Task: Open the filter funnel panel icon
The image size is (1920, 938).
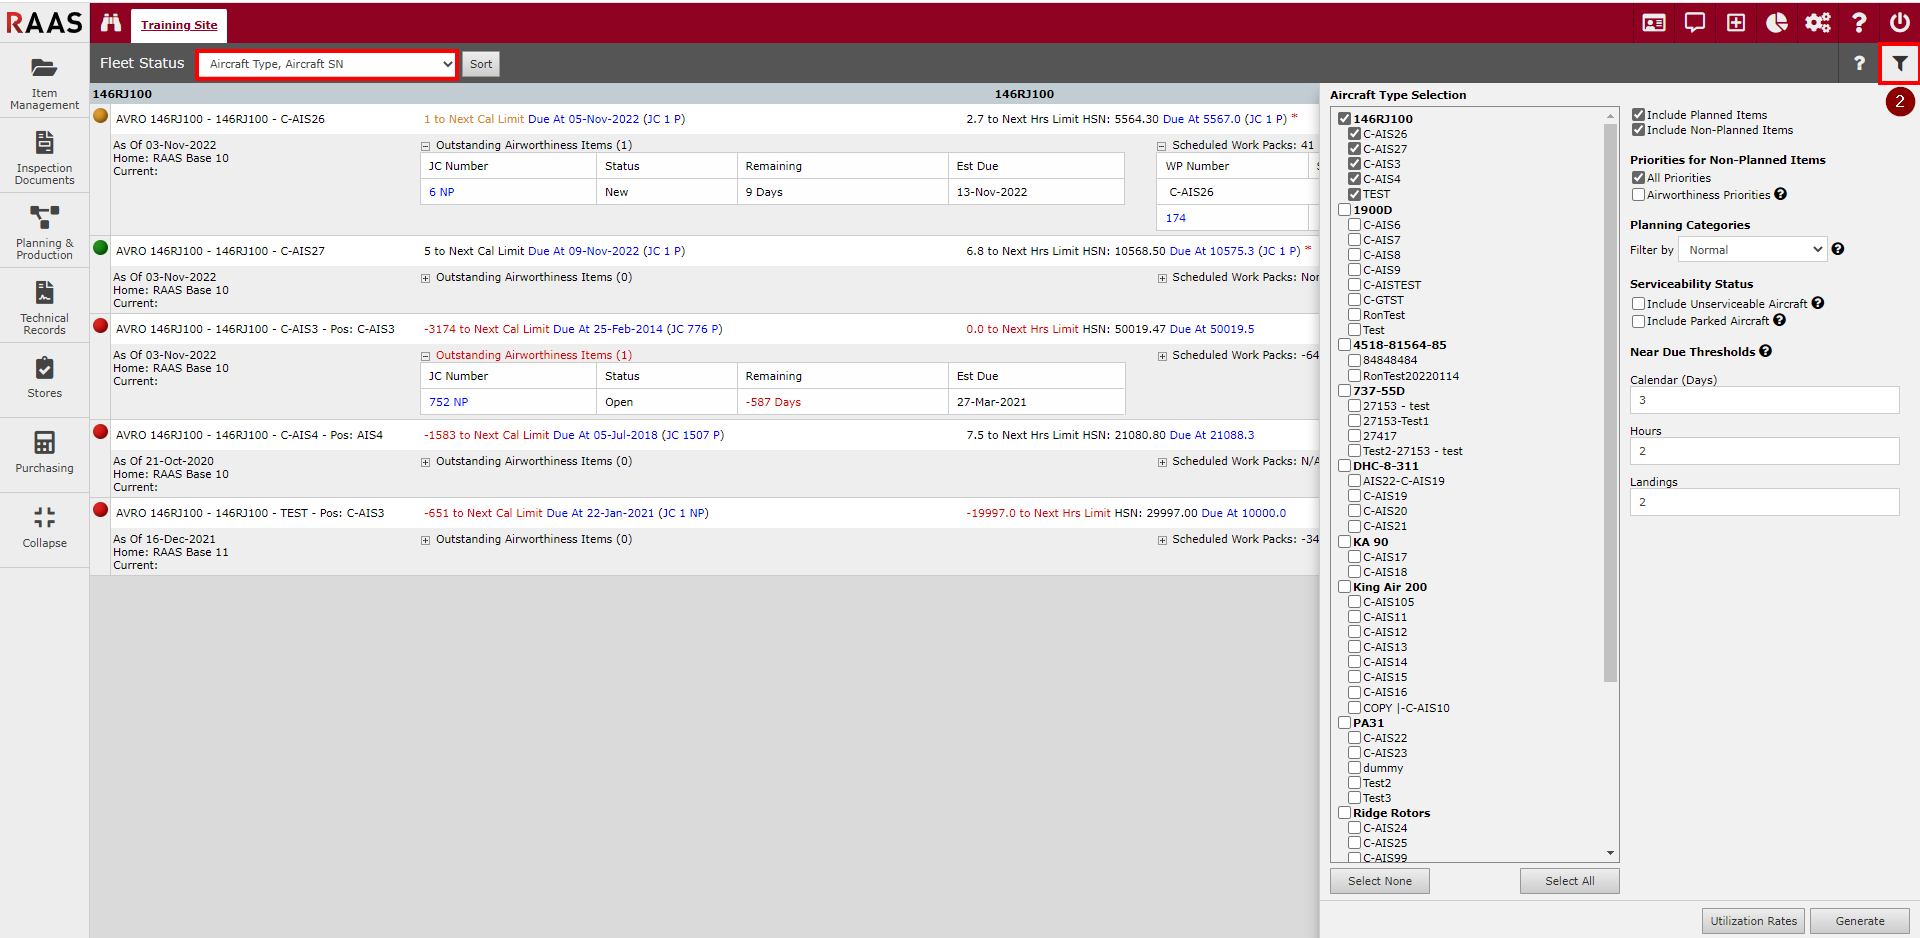Action: click(1899, 64)
